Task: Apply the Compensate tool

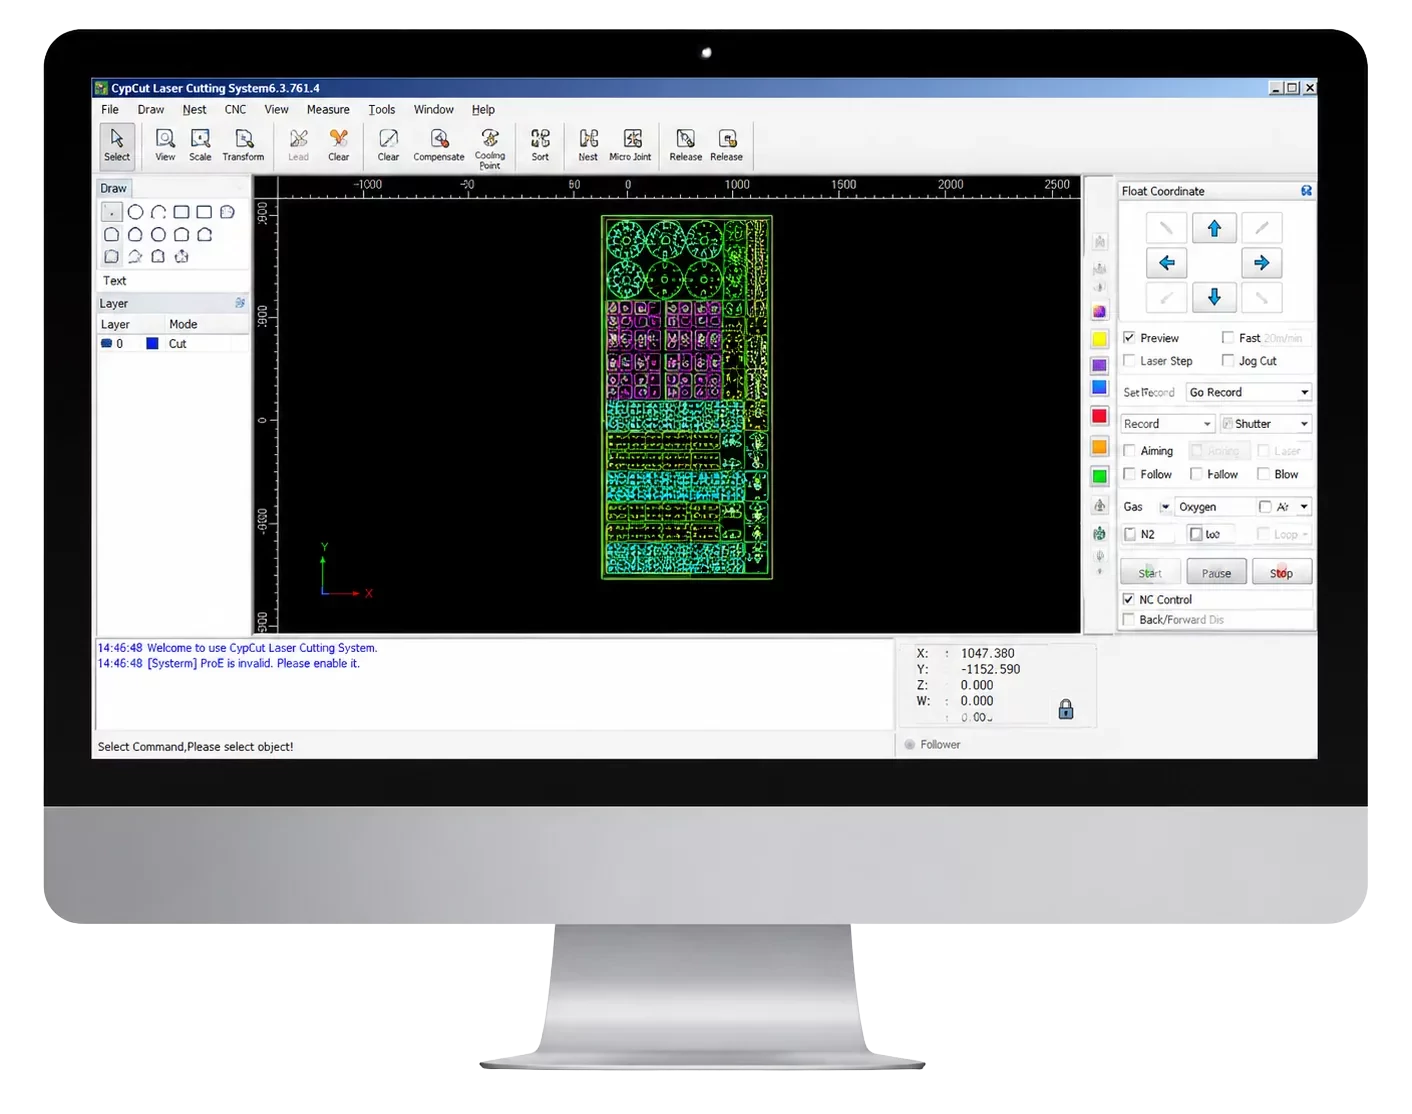Action: pyautogui.click(x=439, y=144)
